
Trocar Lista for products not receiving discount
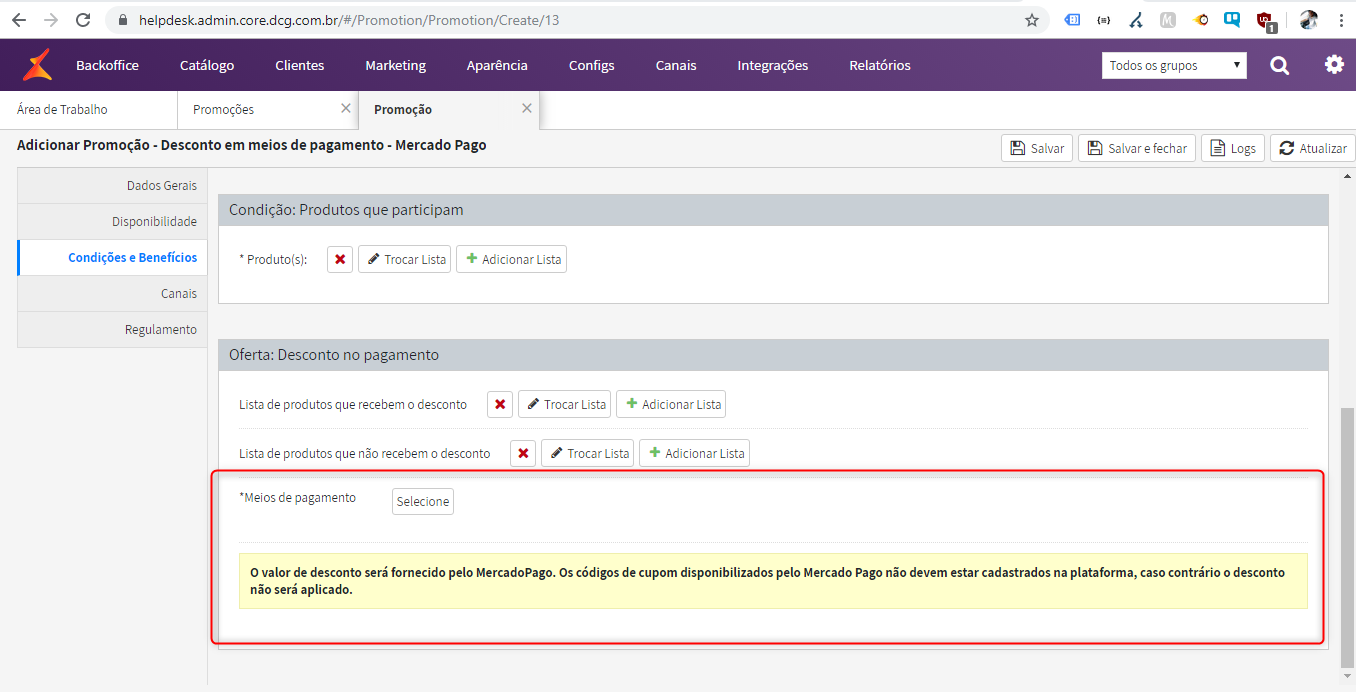[x=587, y=453]
